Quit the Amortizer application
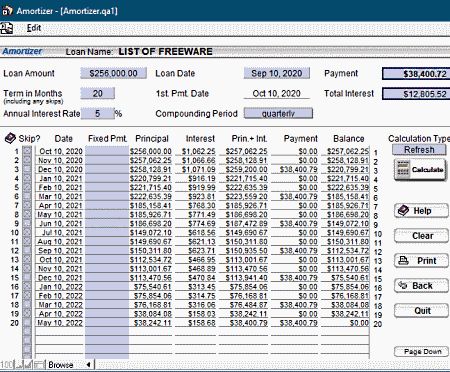 [x=421, y=311]
